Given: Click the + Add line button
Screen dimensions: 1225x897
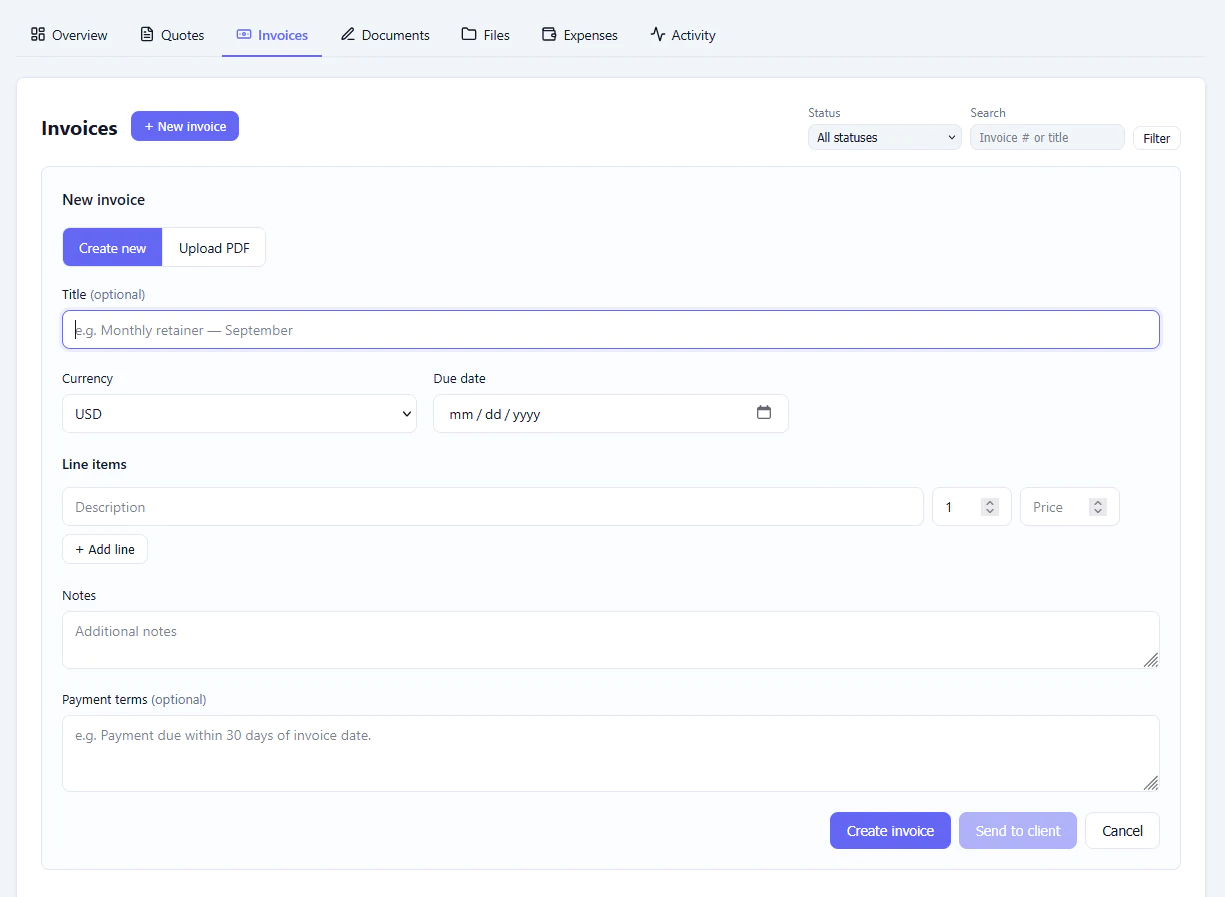Looking at the screenshot, I should click(x=105, y=549).
